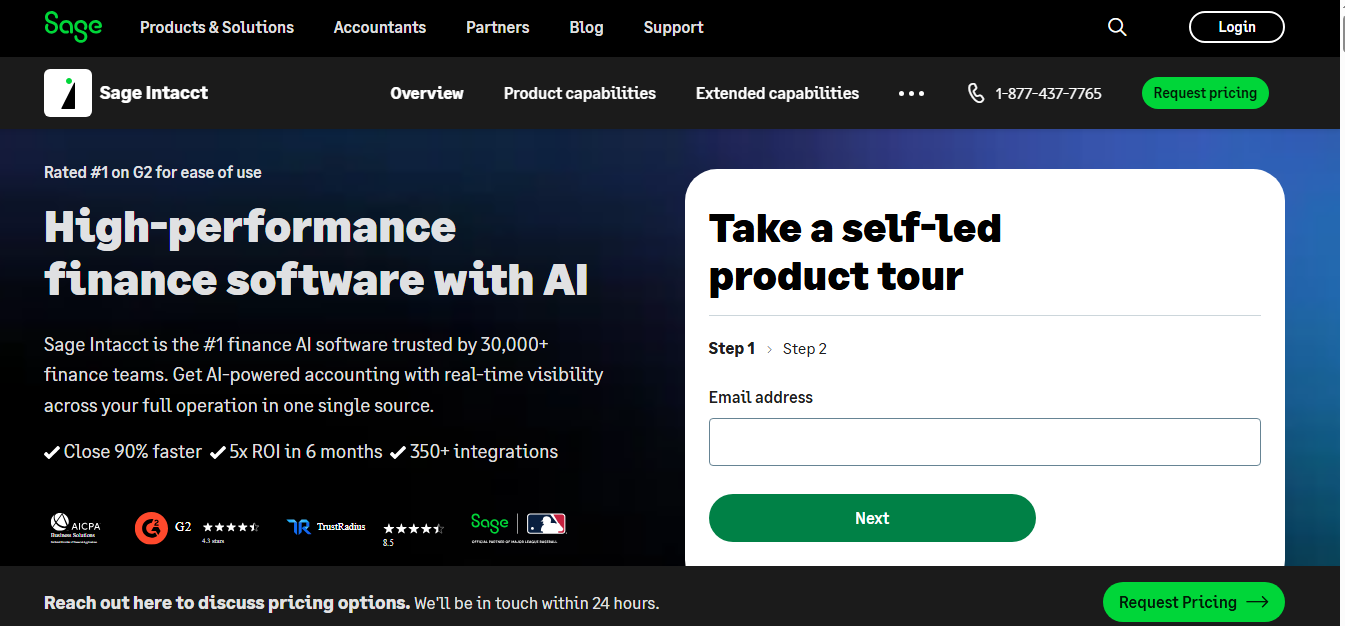
Task: Switch to Product capabilities tab
Action: coord(580,93)
